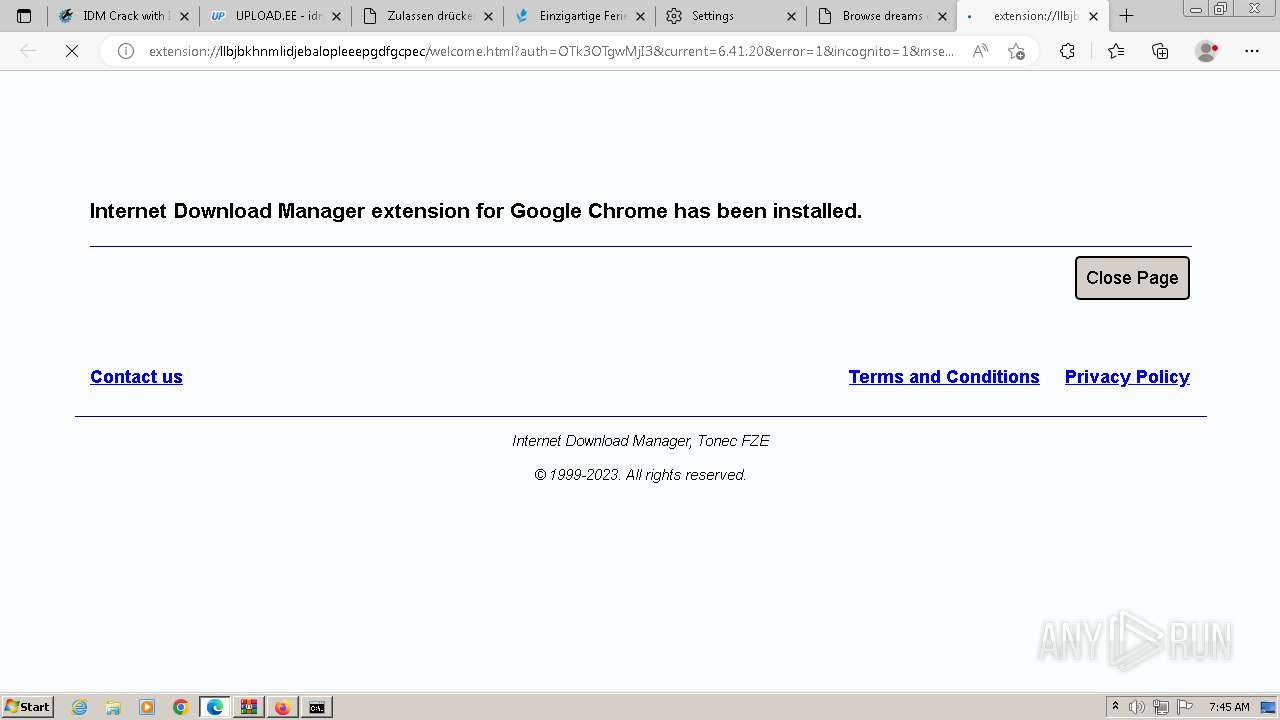Open a new browser tab
The height and width of the screenshot is (720, 1280).
[x=1126, y=16]
